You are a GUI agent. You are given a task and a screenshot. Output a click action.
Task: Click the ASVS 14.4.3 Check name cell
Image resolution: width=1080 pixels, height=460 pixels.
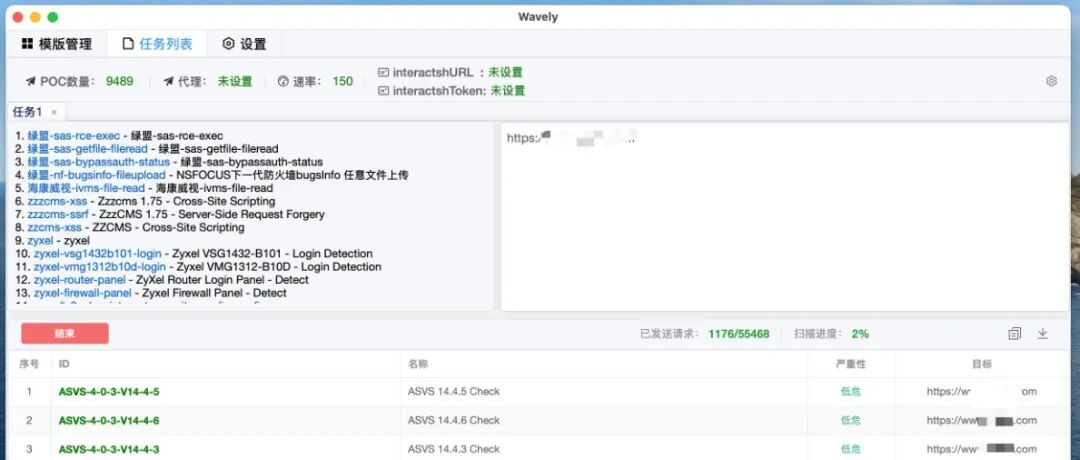click(x=453, y=449)
